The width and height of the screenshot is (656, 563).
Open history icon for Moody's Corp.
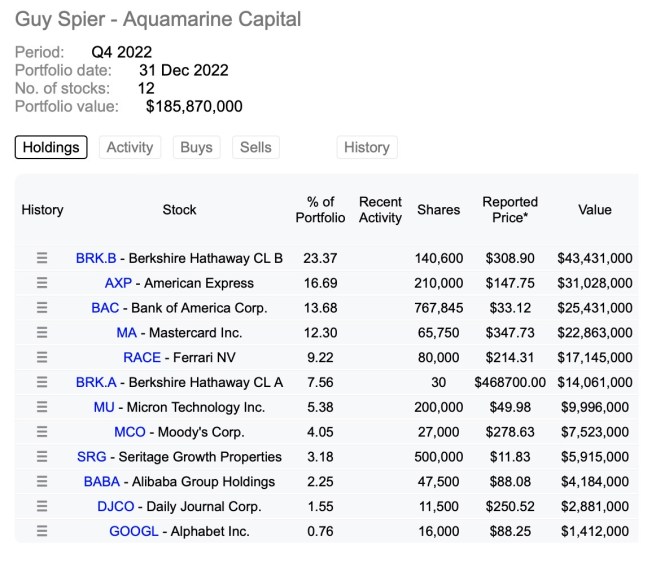[x=42, y=432]
